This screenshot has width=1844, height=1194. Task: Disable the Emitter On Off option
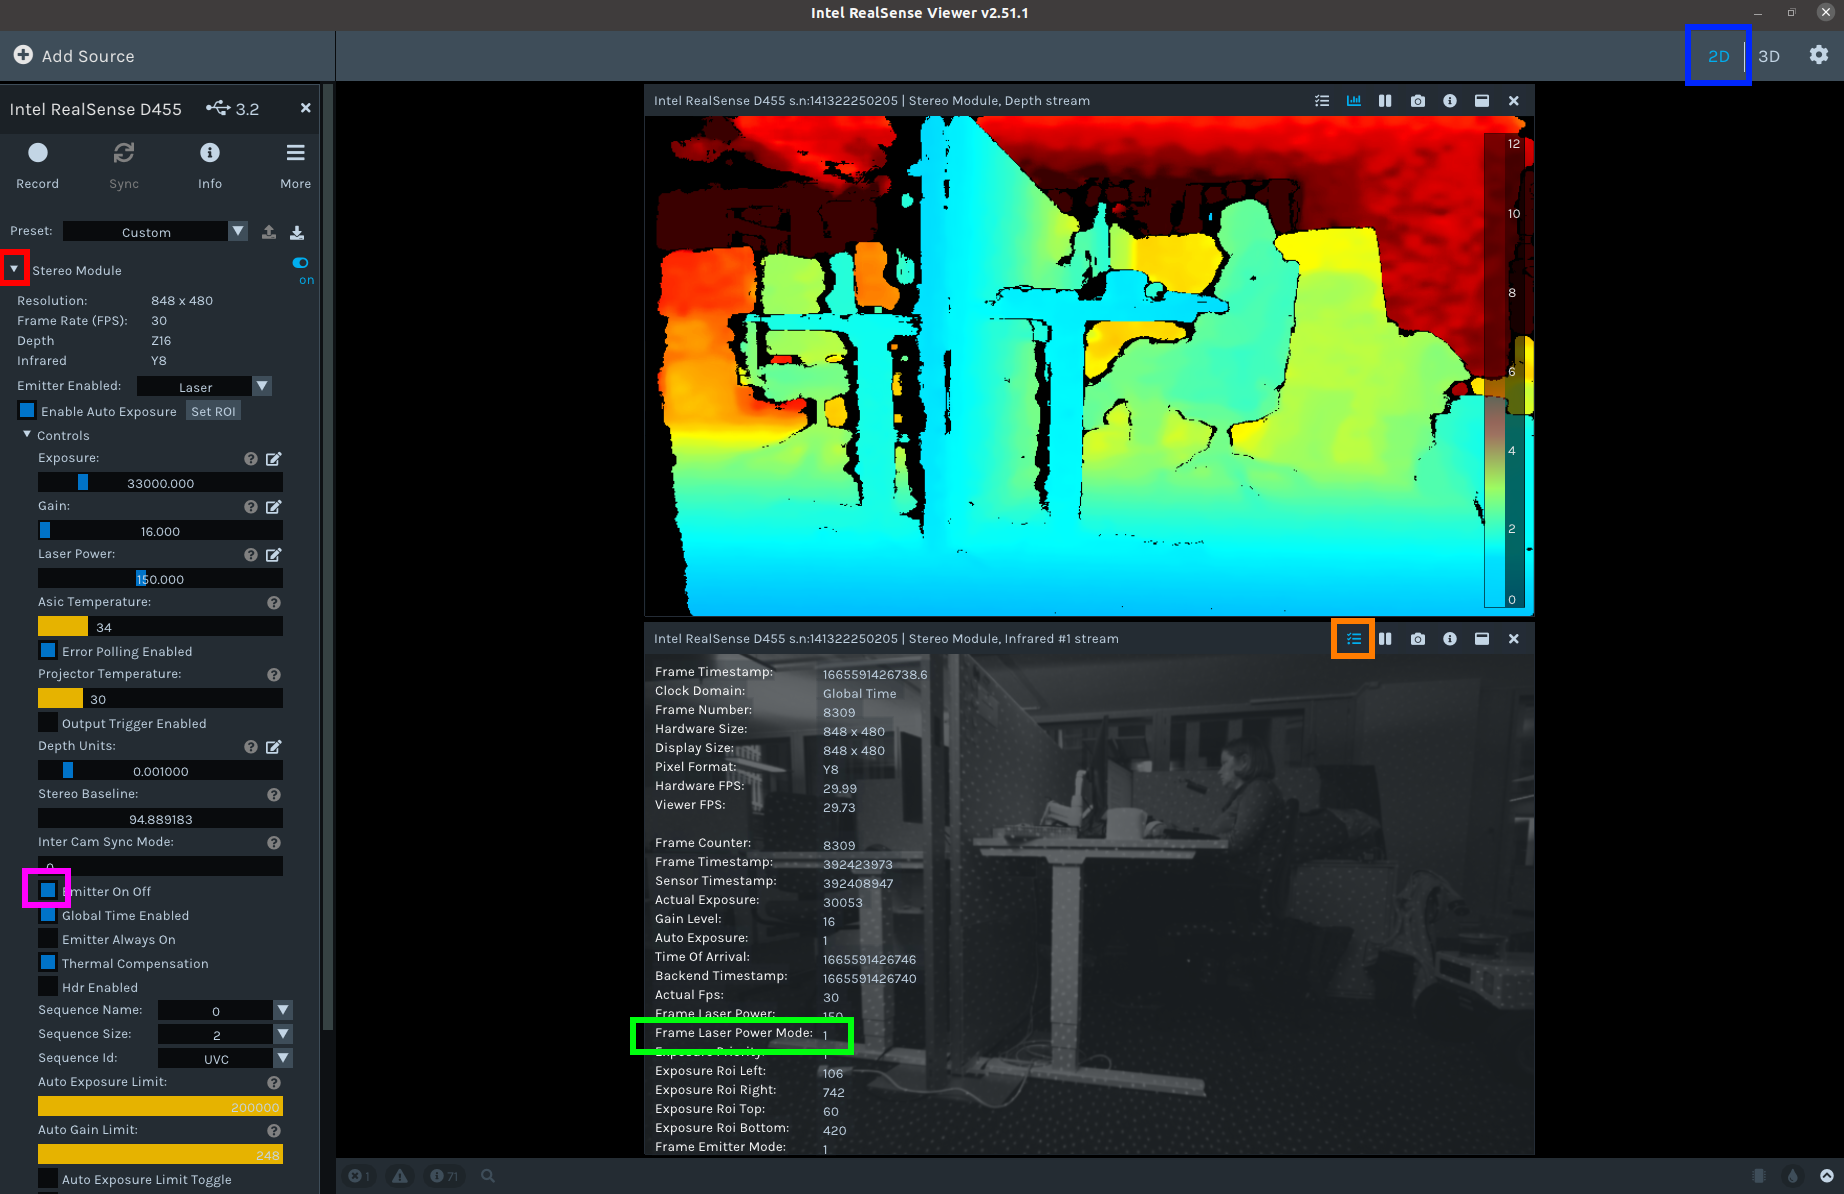(x=47, y=890)
